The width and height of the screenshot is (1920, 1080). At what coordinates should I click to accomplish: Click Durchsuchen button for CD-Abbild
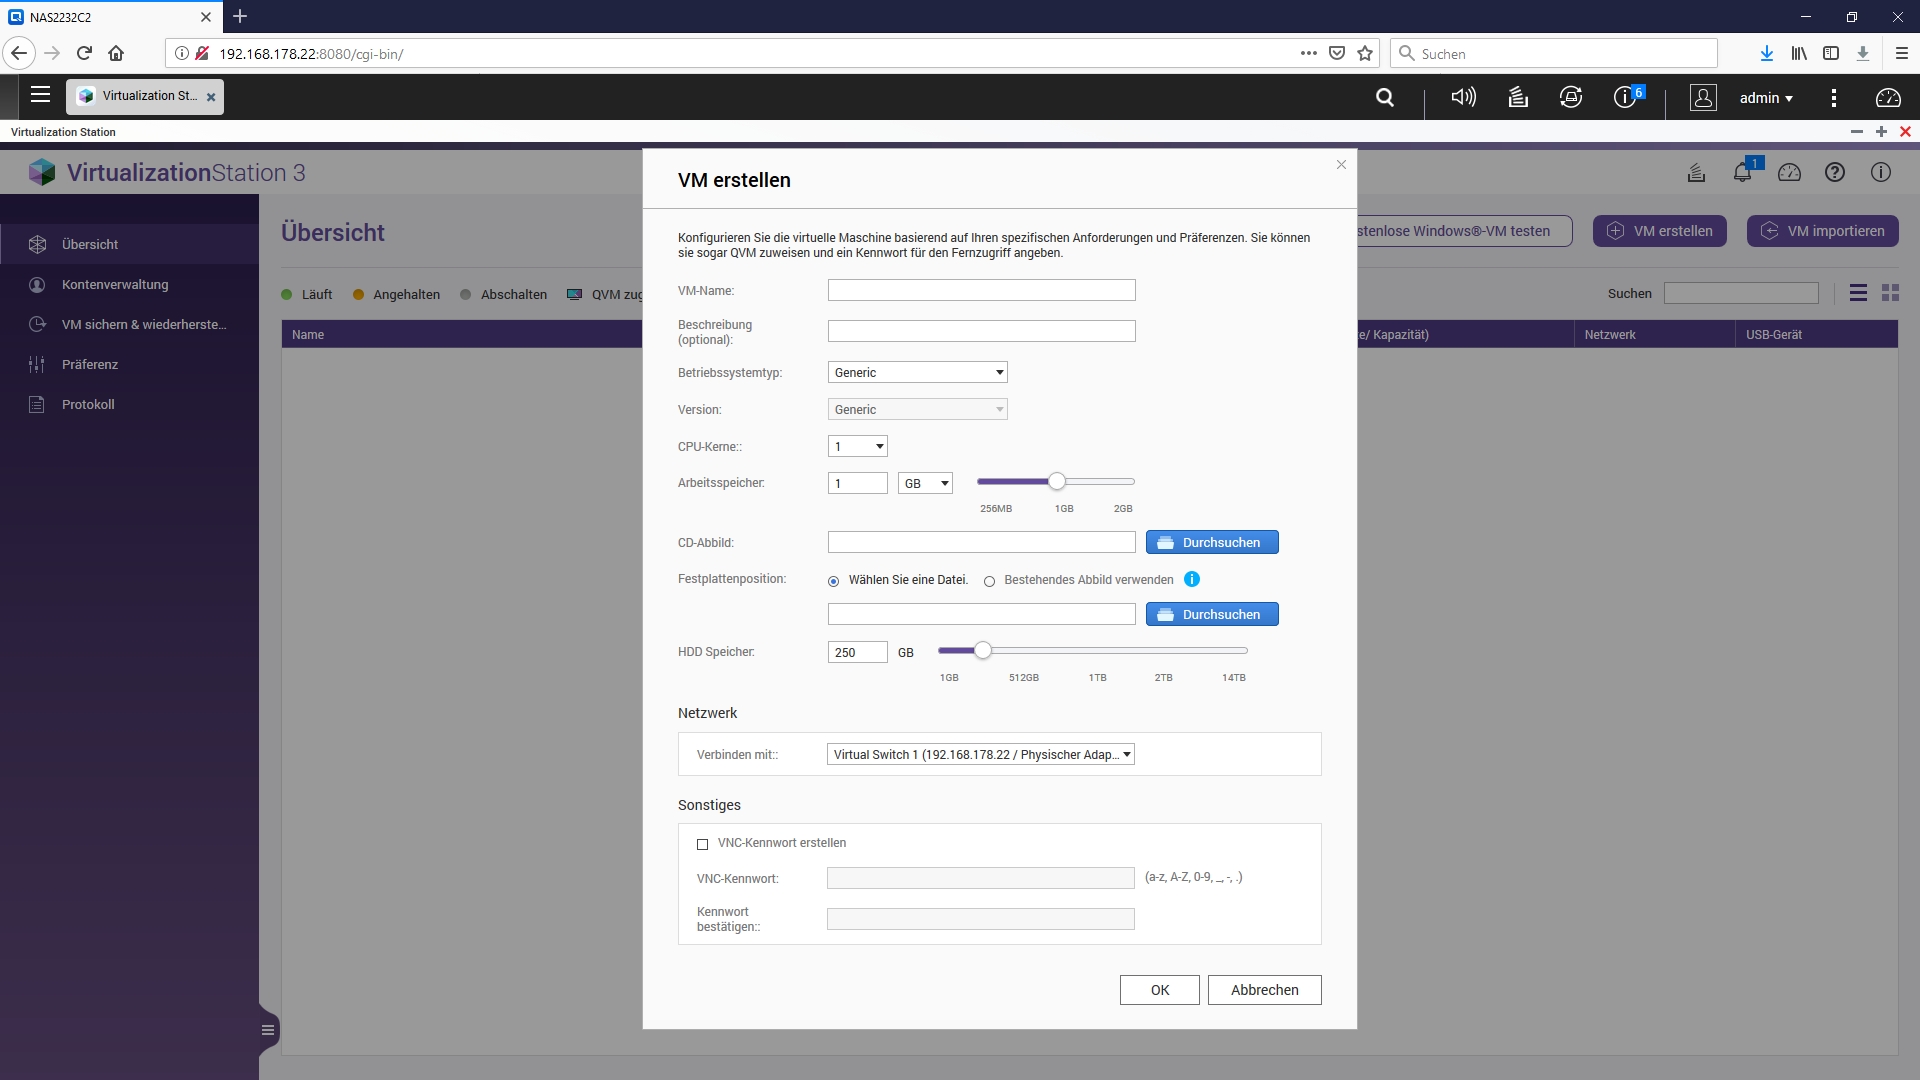pos(1212,542)
